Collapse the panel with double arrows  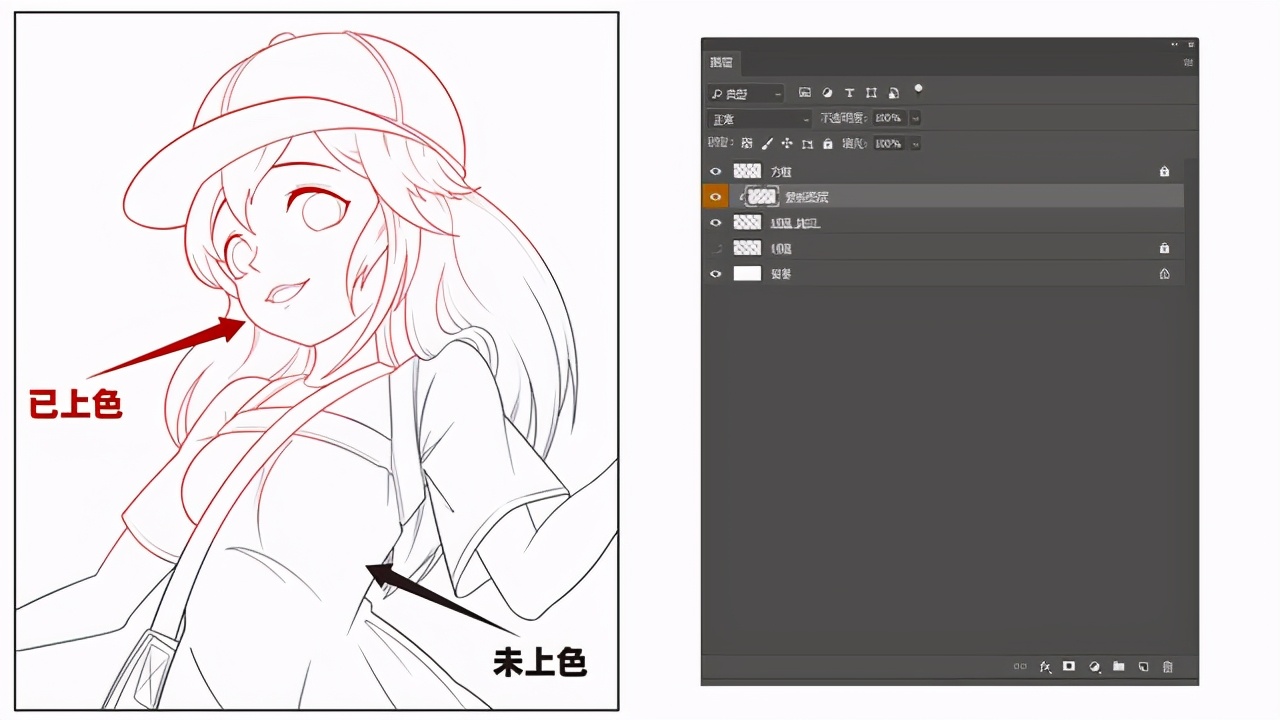(x=1174, y=44)
